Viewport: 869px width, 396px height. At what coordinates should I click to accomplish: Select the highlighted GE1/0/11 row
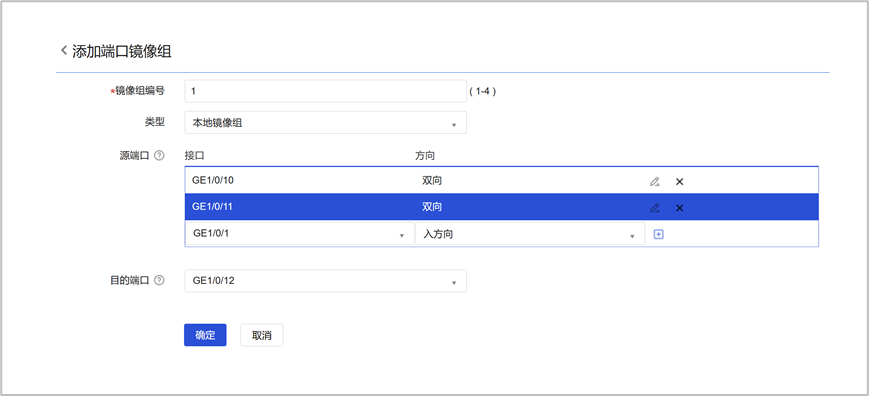(x=502, y=207)
